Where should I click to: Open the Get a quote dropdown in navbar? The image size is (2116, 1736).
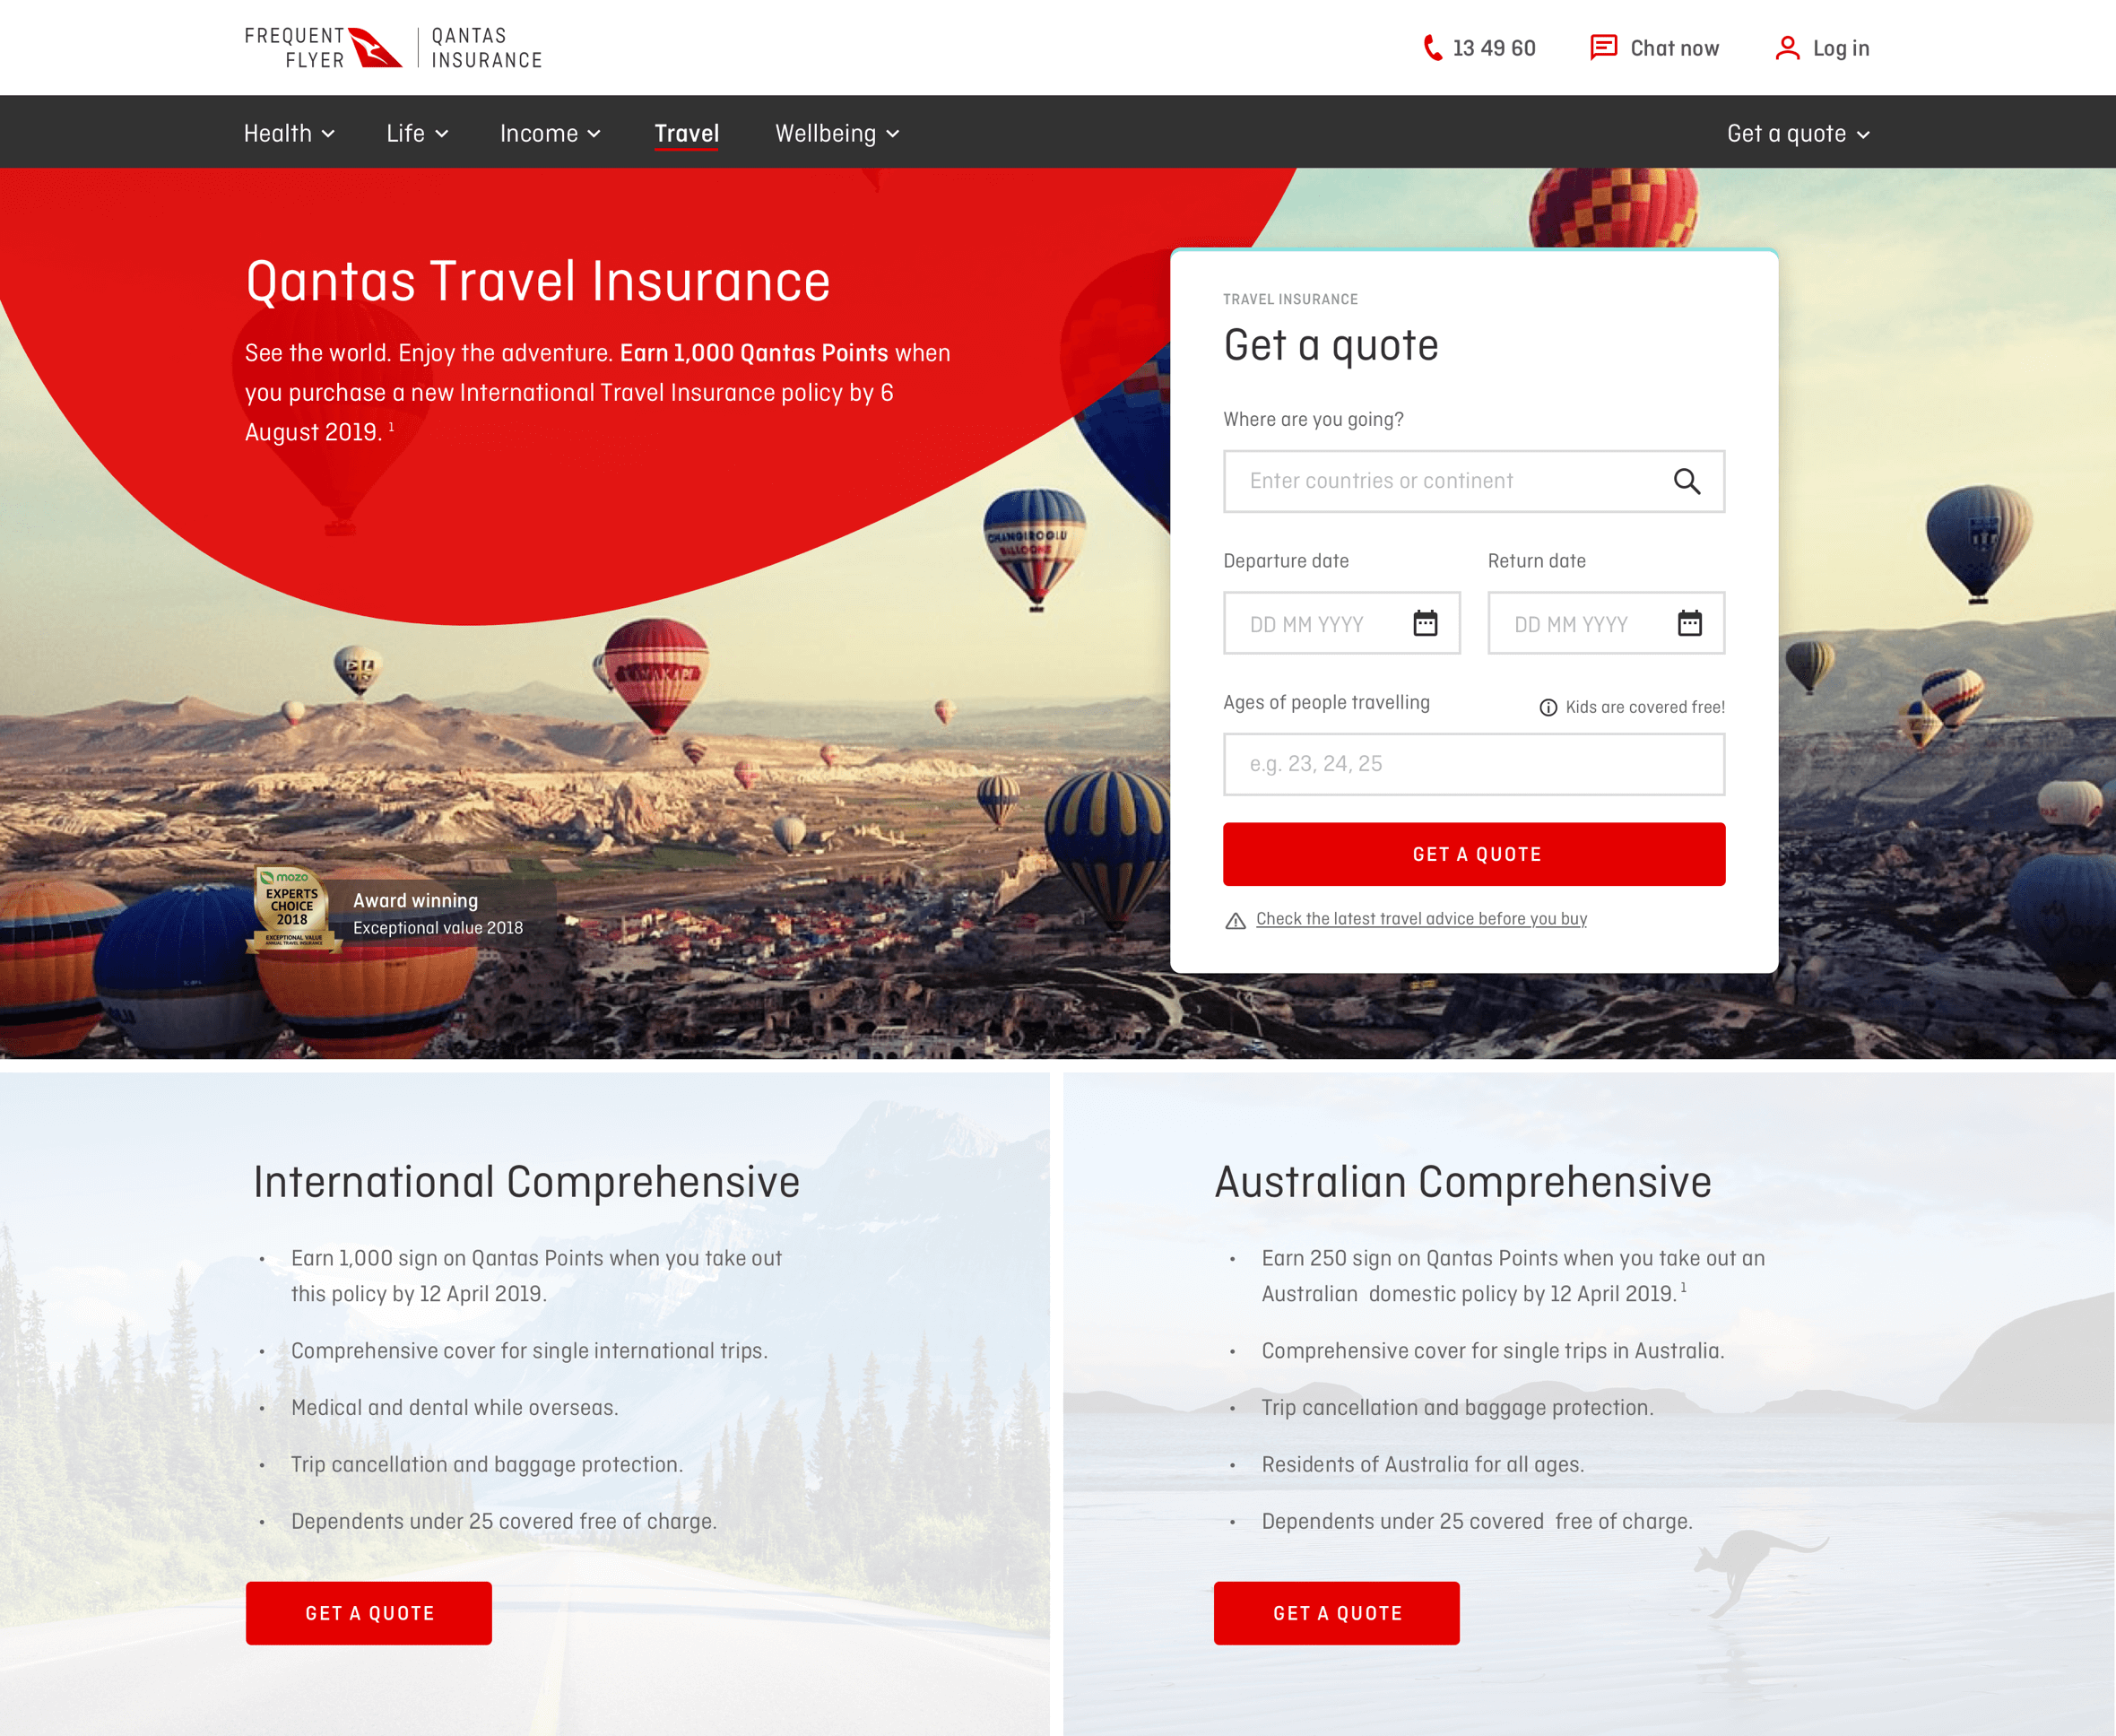click(x=1798, y=132)
